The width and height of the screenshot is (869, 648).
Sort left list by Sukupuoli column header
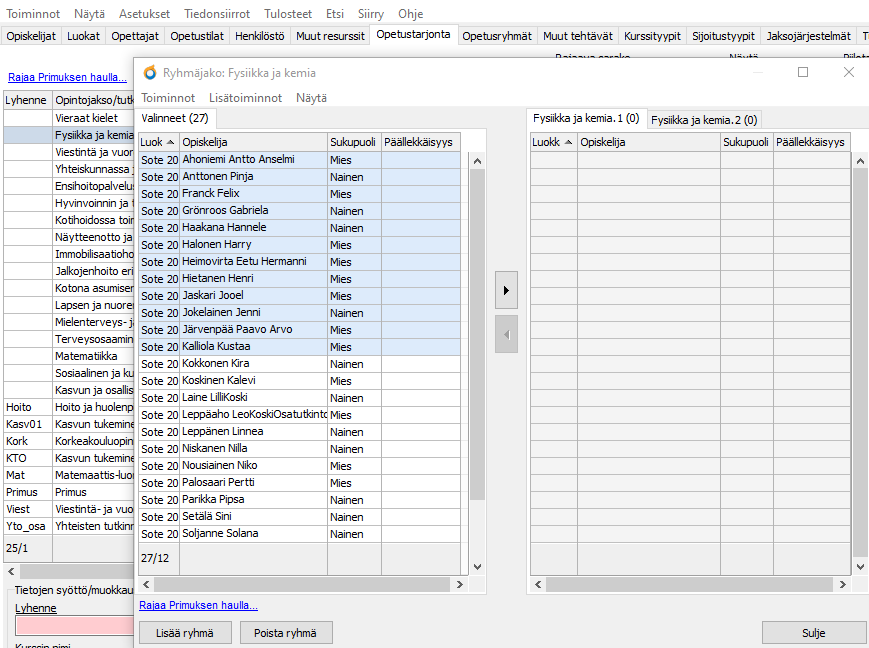tap(353, 142)
